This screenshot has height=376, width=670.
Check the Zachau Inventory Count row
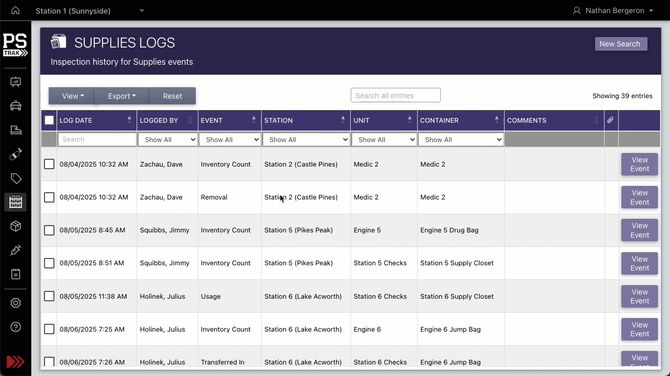49,164
